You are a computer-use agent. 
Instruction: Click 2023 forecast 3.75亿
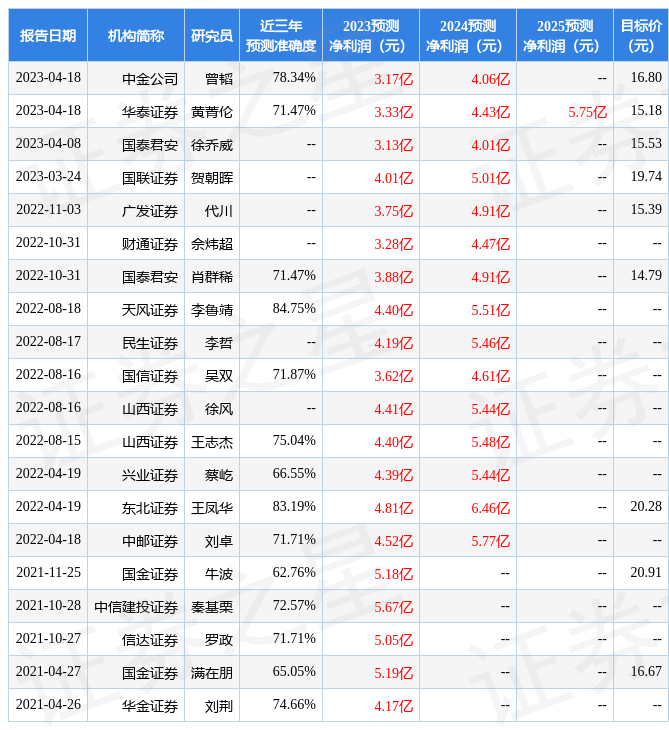point(393,211)
